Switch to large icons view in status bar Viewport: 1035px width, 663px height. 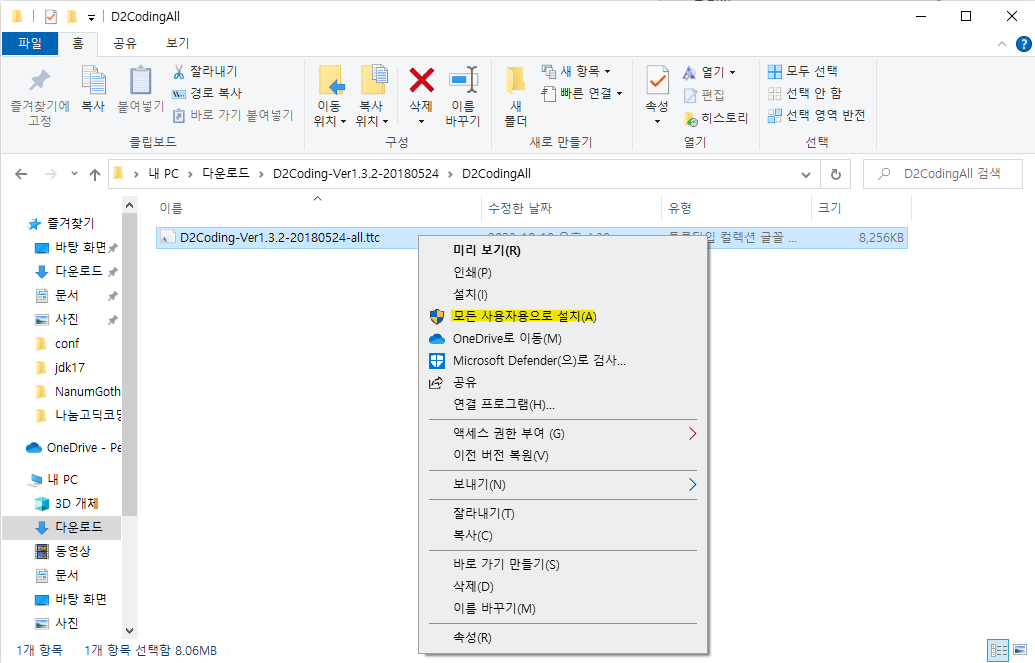[x=1018, y=650]
